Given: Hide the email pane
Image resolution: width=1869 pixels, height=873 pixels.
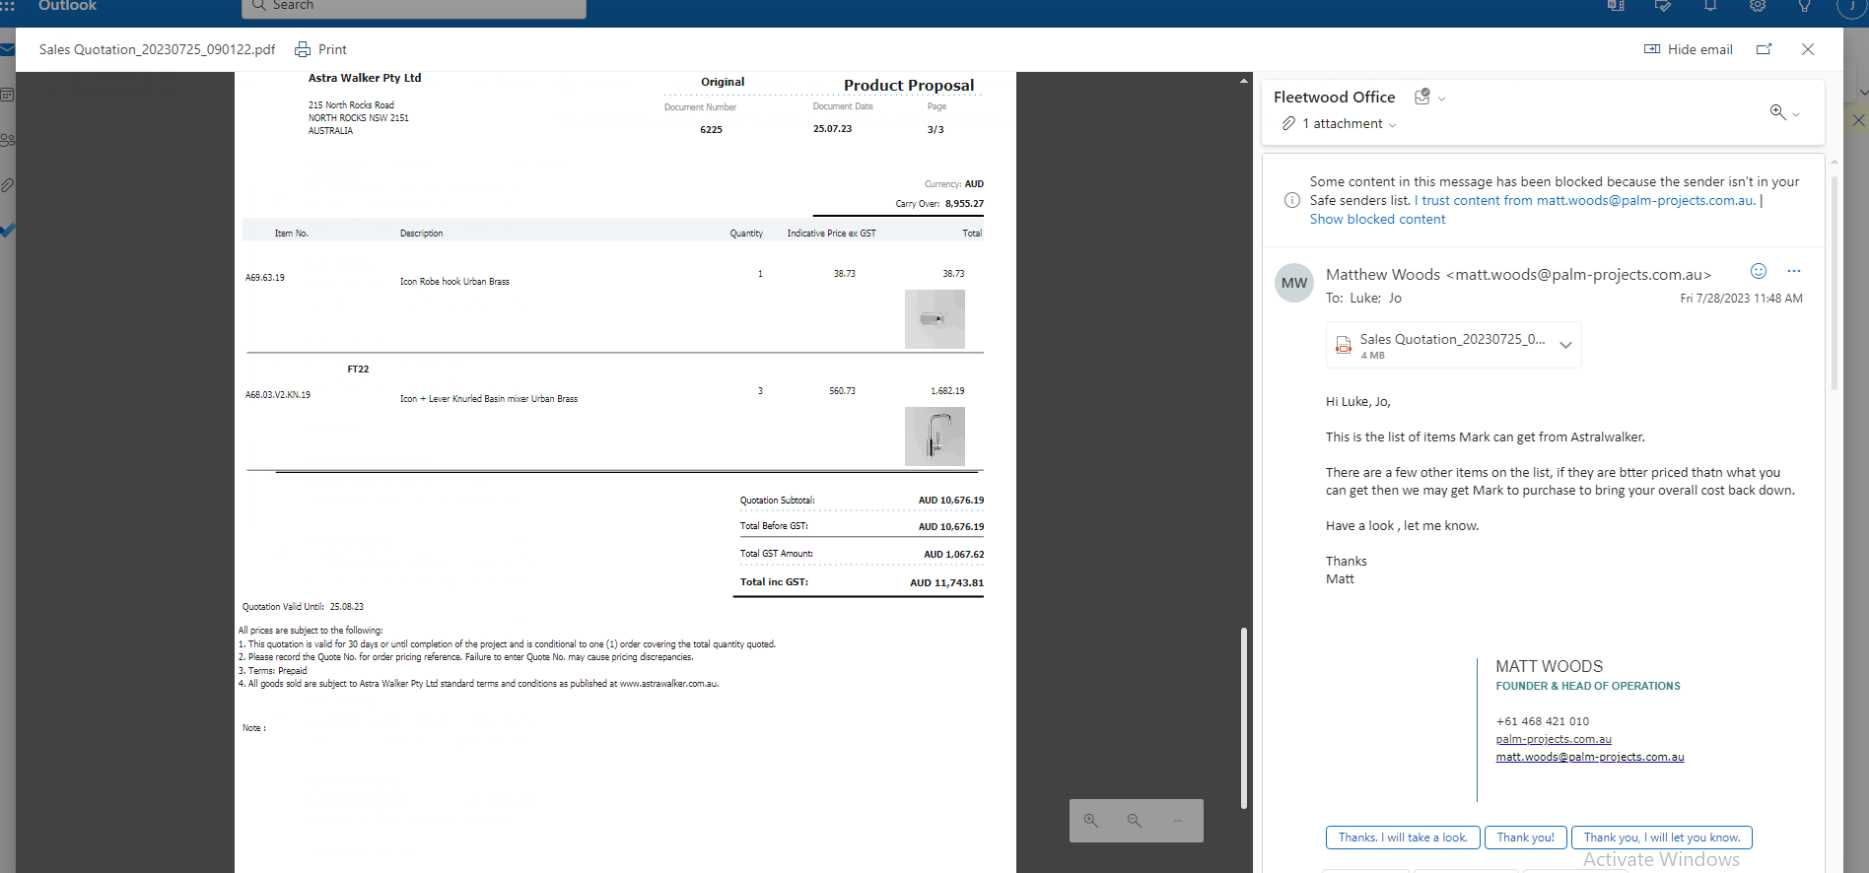Looking at the screenshot, I should point(1688,49).
